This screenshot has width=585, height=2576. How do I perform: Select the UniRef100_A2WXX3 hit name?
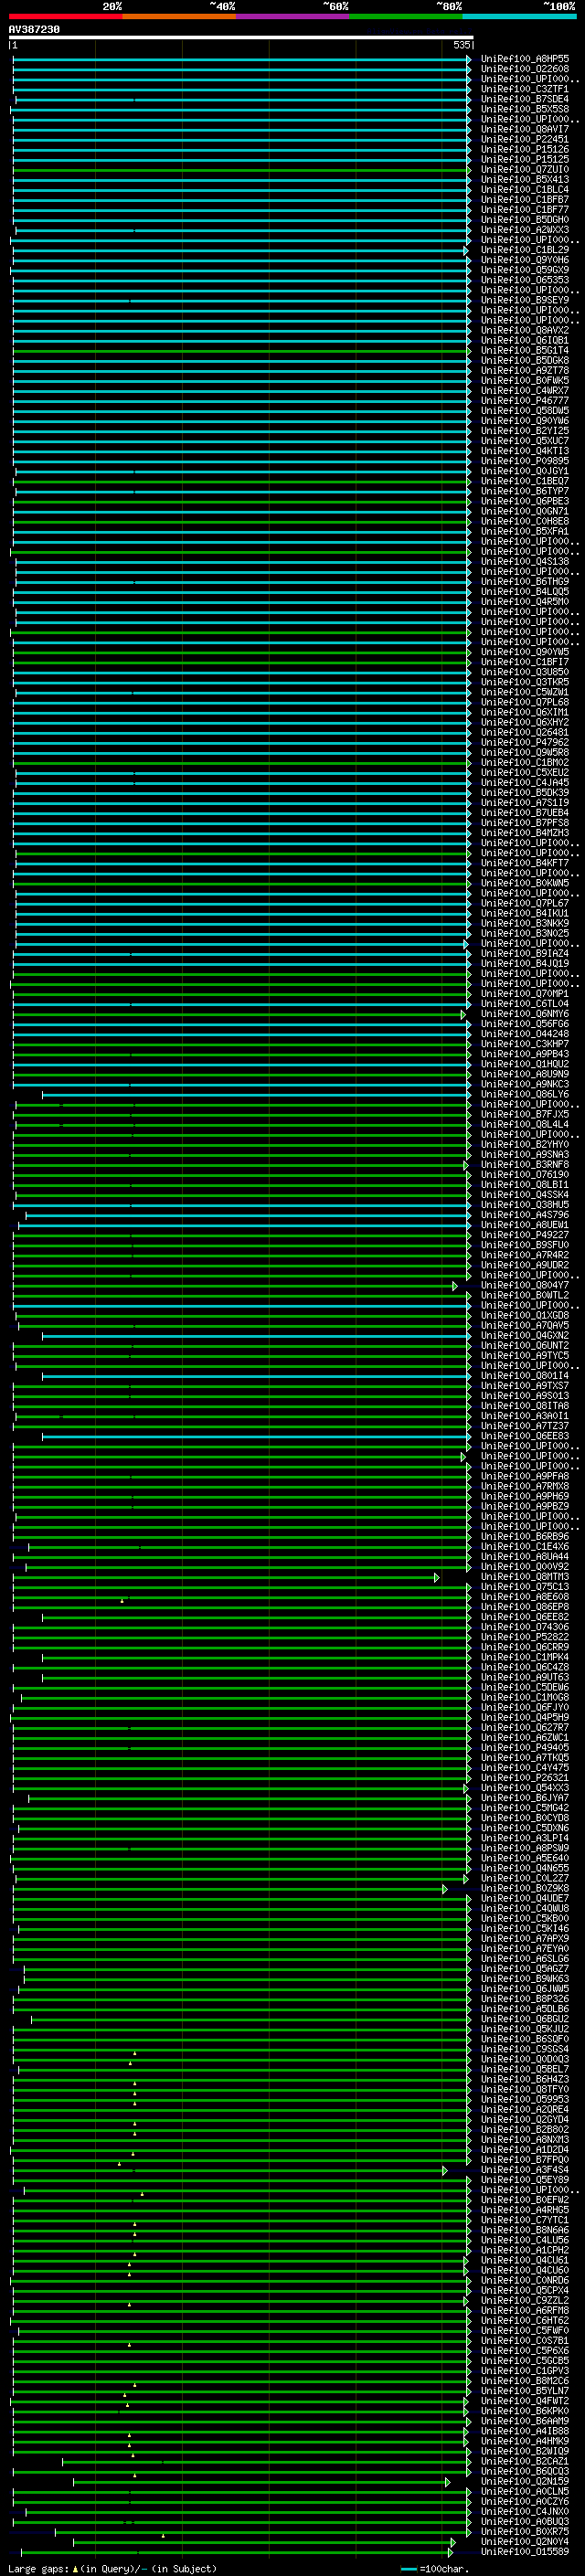[525, 230]
